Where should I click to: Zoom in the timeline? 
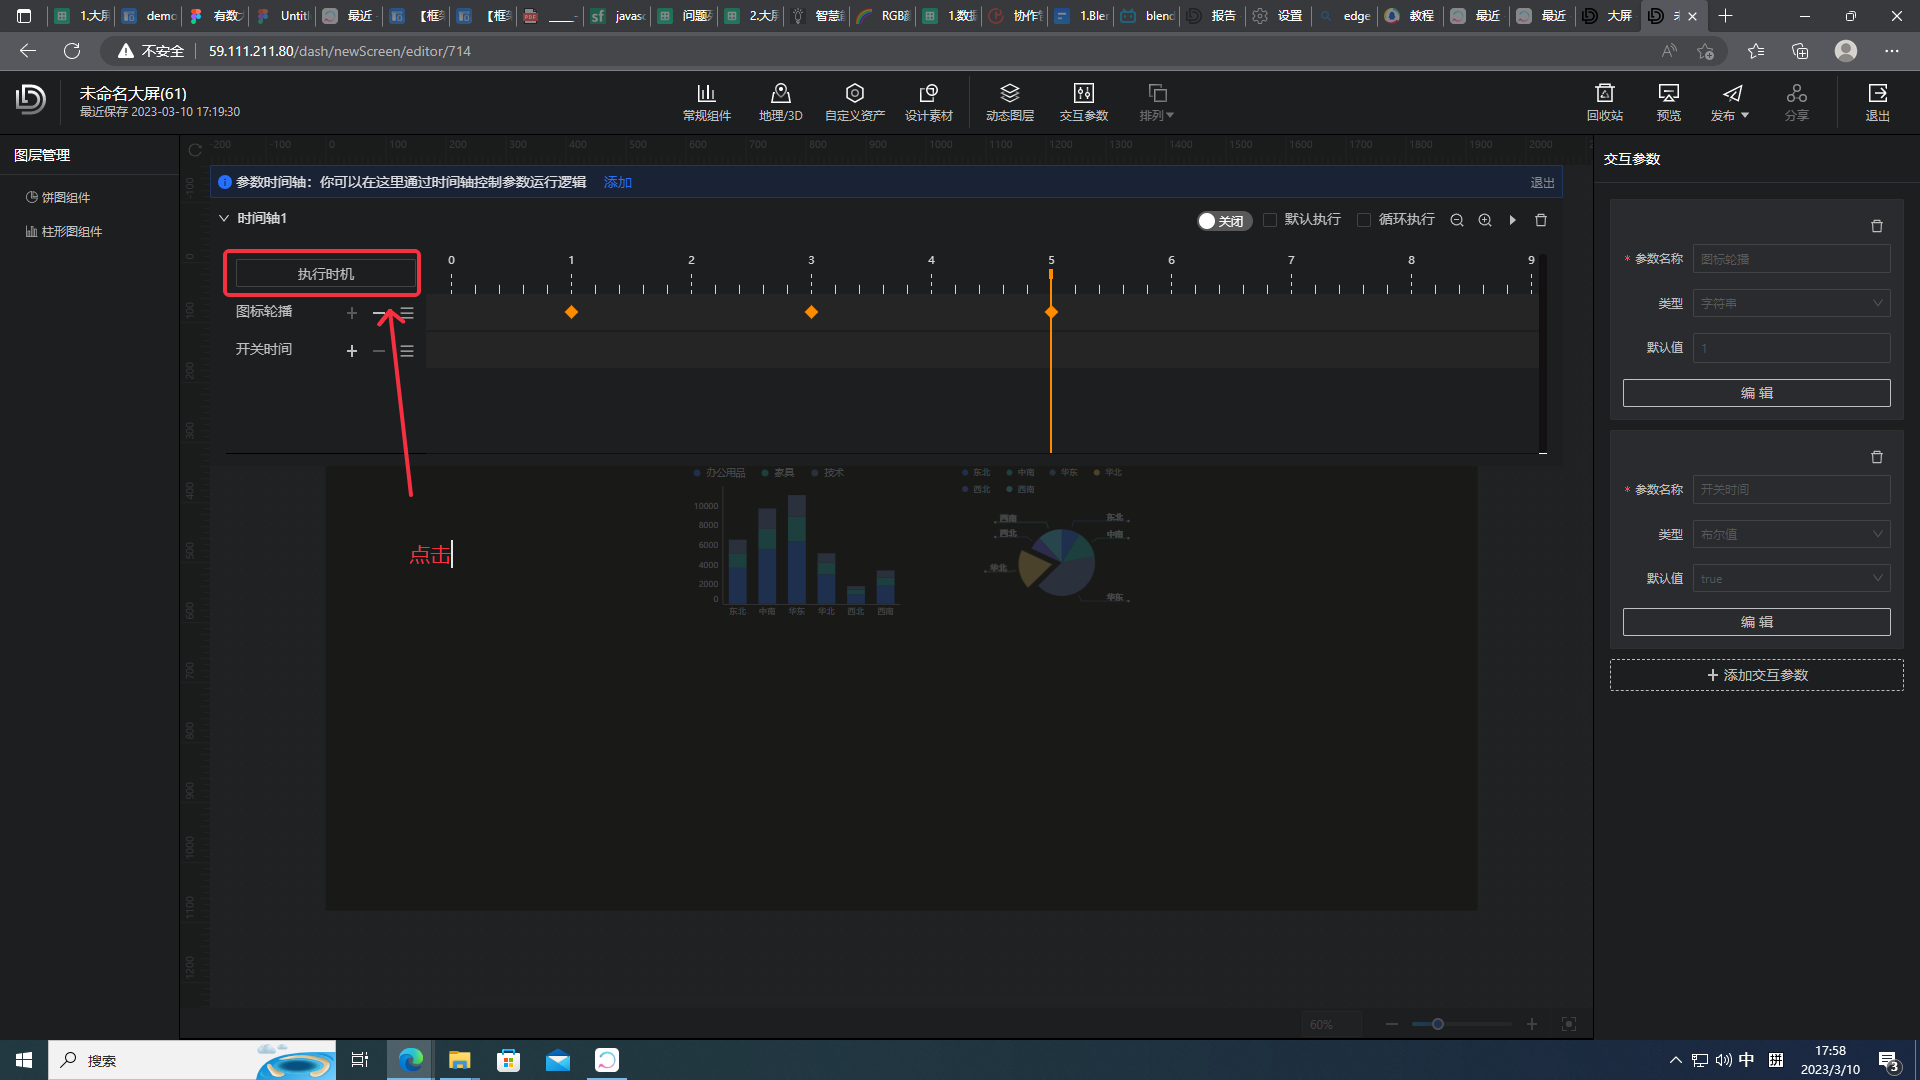click(1485, 220)
